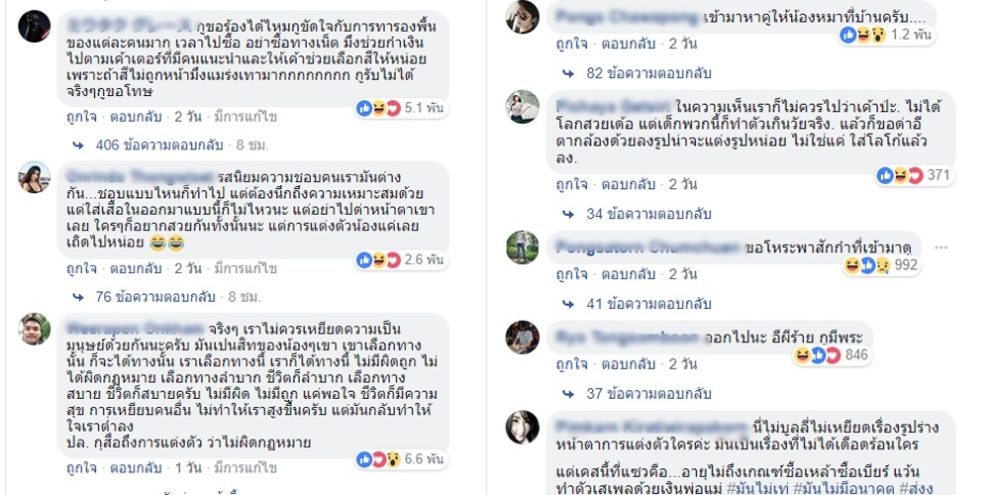Viewport: 990px width, 495px height.
Task: Expand 406 ข้อความตอบกลับ replies
Action: (159, 145)
